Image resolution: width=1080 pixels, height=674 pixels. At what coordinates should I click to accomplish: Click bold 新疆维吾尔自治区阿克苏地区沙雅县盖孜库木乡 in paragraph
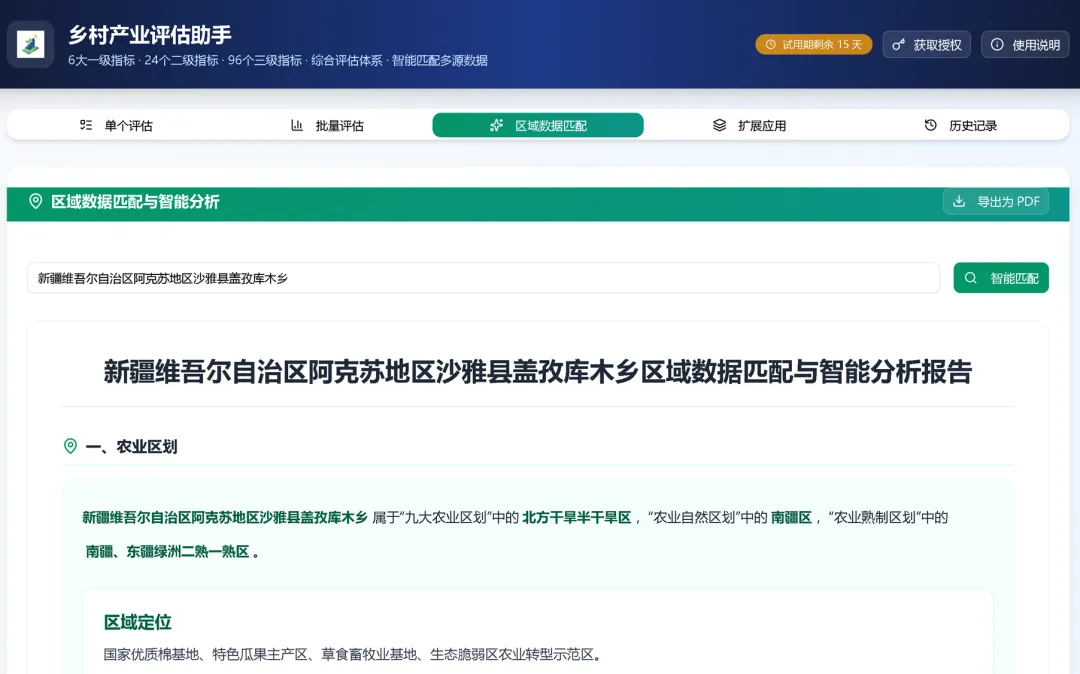point(225,518)
